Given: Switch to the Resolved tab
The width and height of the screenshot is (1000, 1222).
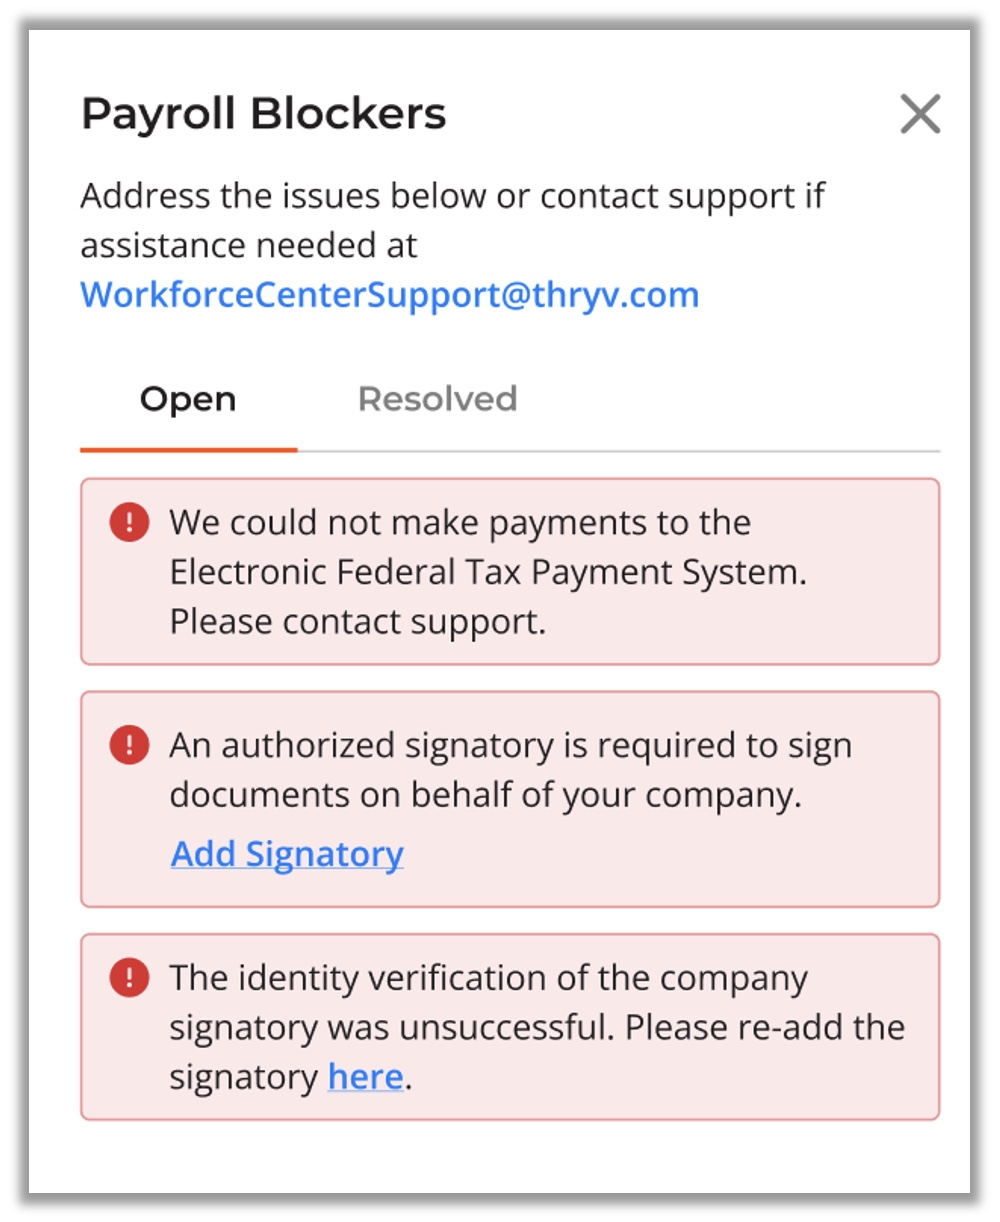Looking at the screenshot, I should click(x=437, y=399).
